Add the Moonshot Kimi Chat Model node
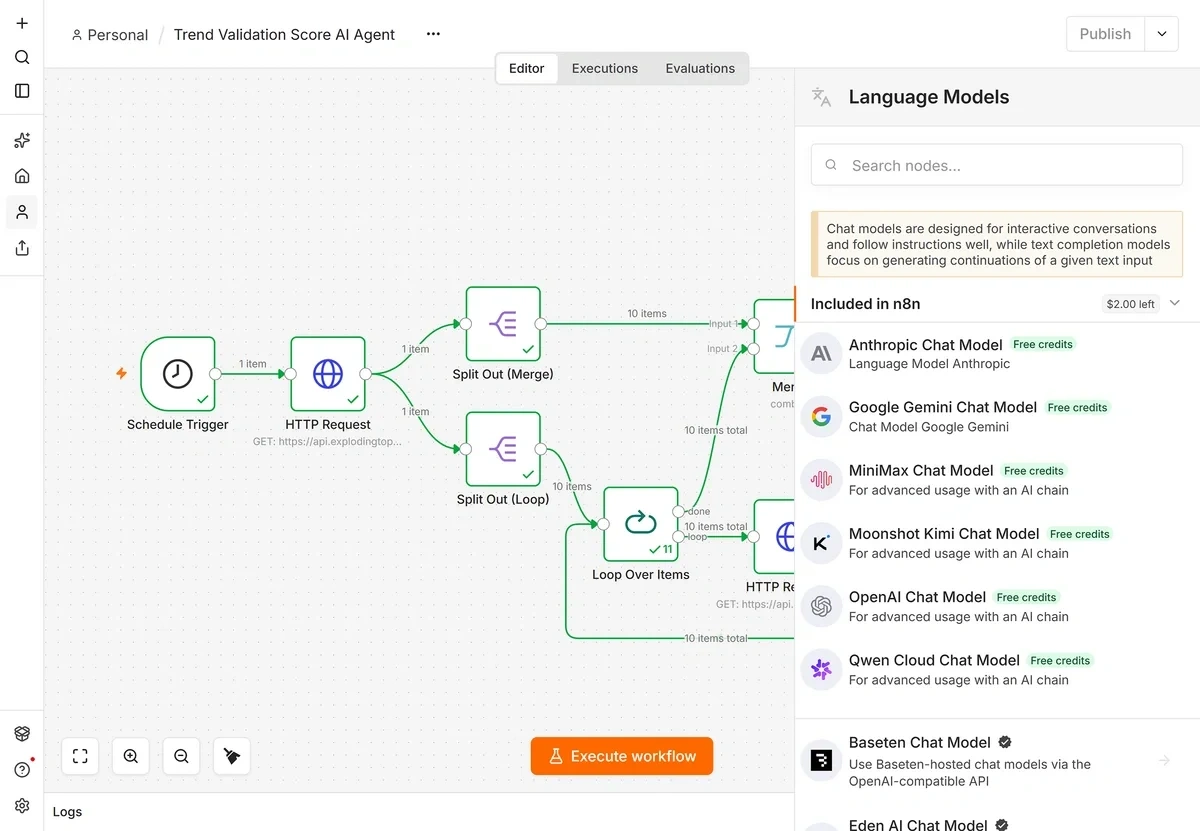The image size is (1200, 831). pyautogui.click(x=997, y=543)
